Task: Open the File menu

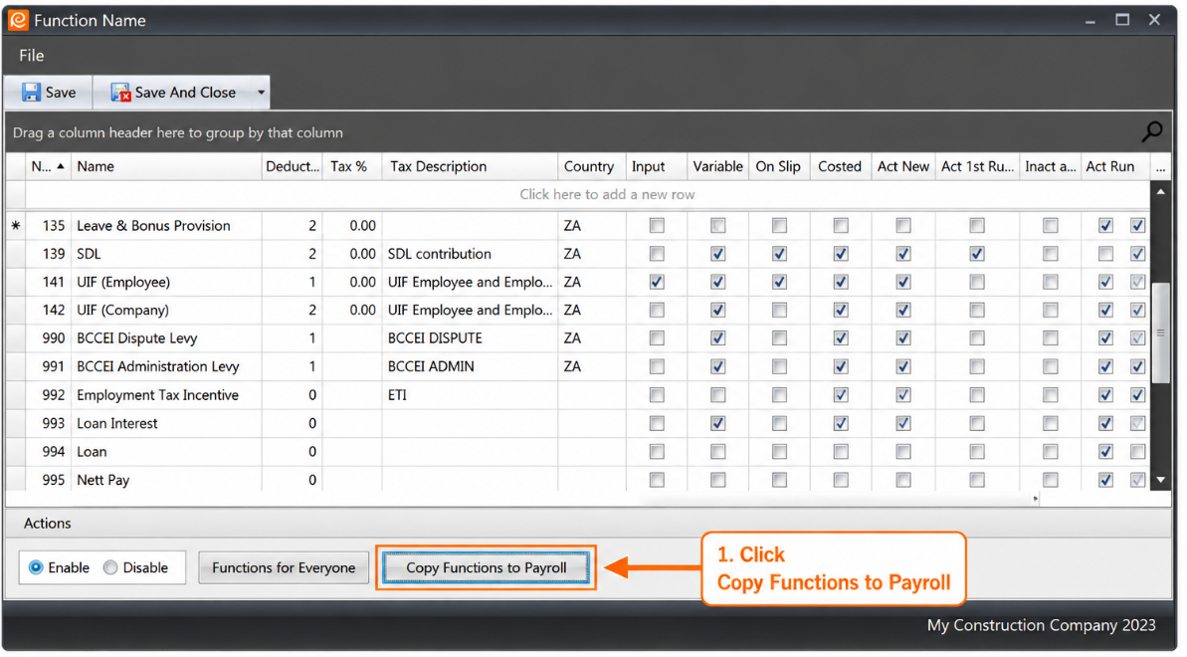Action: [32, 55]
